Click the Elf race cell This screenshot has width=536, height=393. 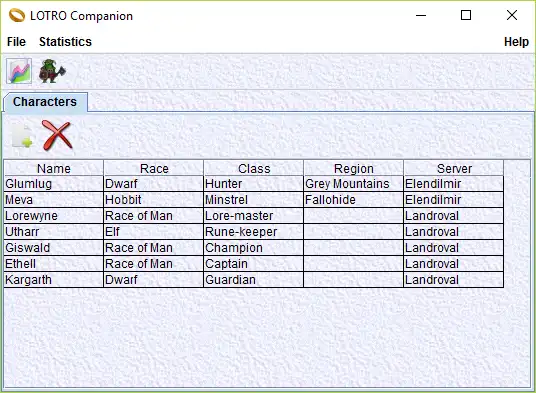(153, 232)
